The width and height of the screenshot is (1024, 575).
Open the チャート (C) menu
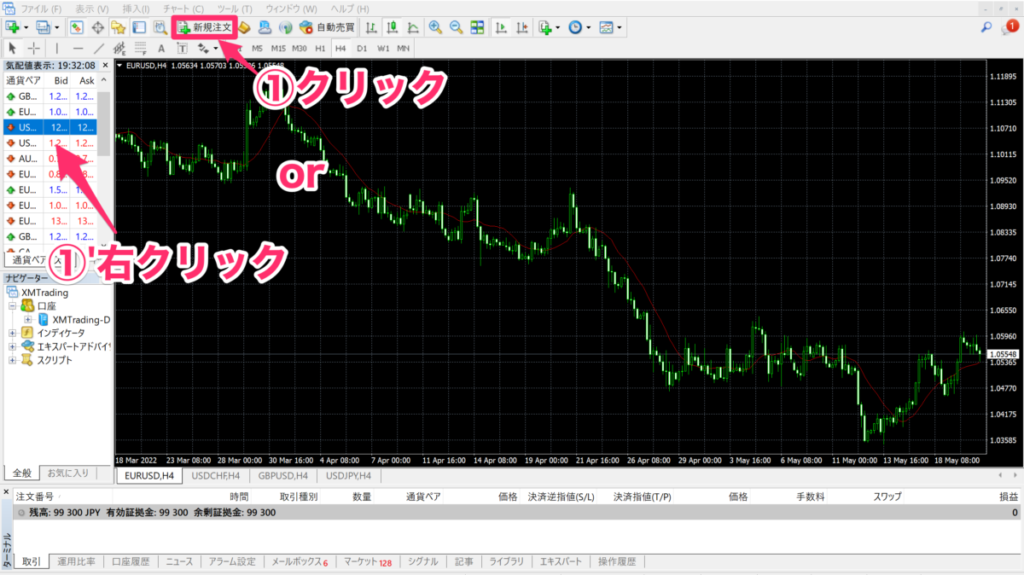tap(183, 9)
